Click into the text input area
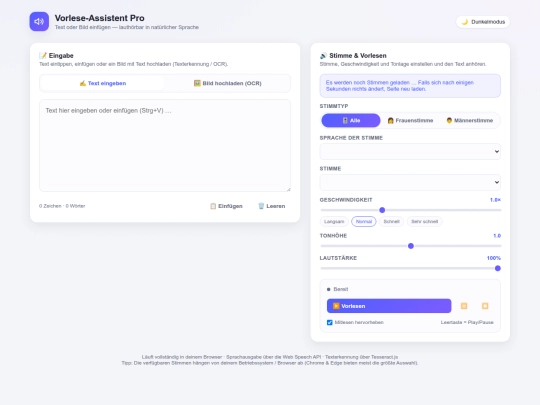The image size is (540, 405). pos(165,145)
